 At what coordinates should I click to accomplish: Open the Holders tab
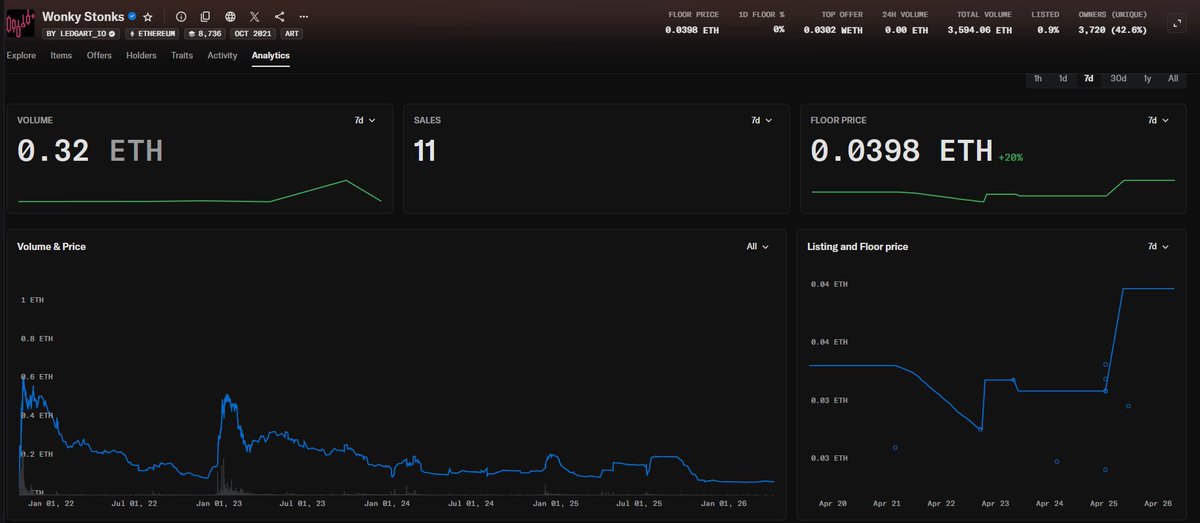pyautogui.click(x=141, y=56)
